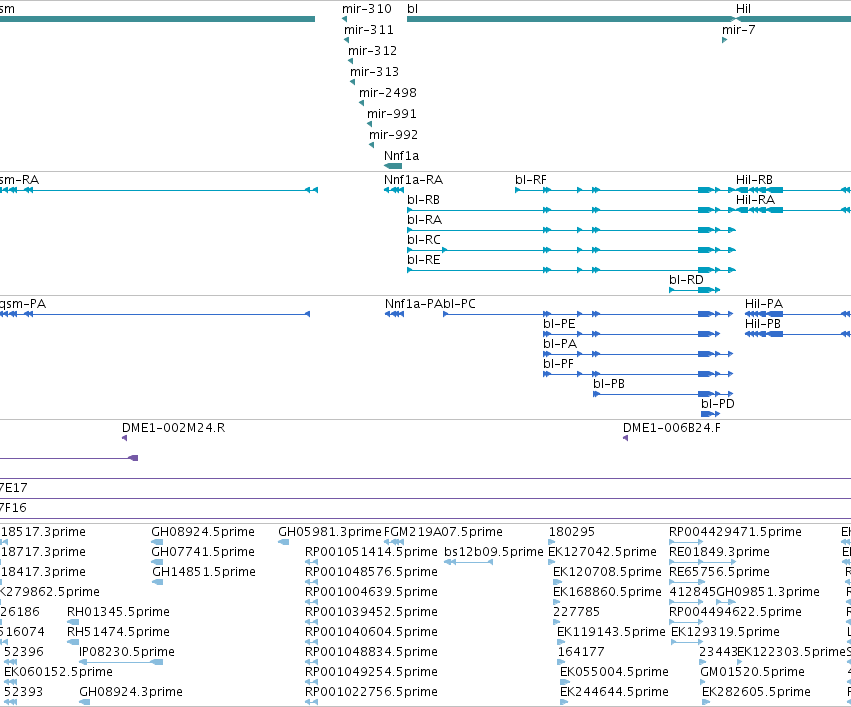Image resolution: width=851 pixels, height=707 pixels.
Task: Select the mir-992 label
Action: pos(393,135)
